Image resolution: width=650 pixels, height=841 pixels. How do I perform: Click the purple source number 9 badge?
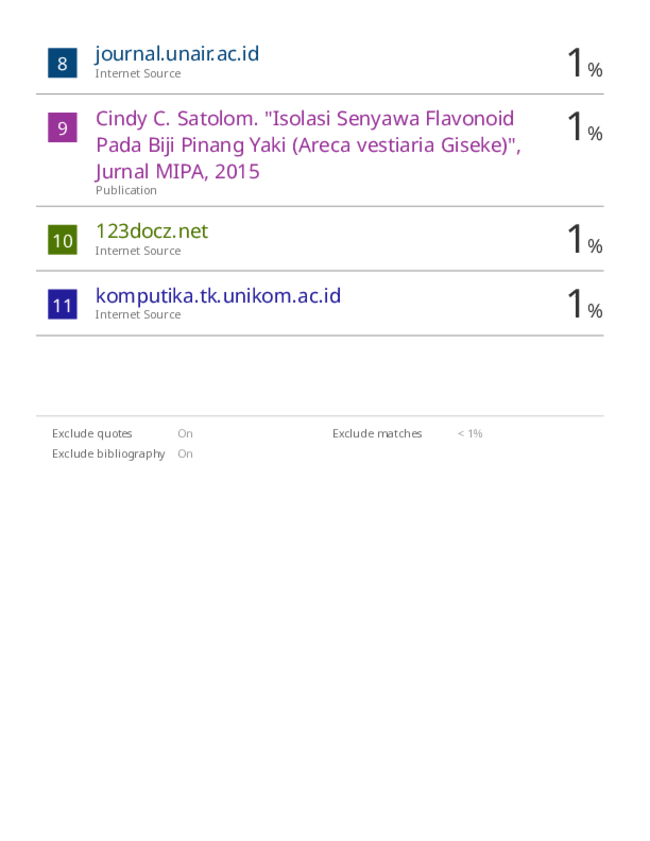click(62, 127)
